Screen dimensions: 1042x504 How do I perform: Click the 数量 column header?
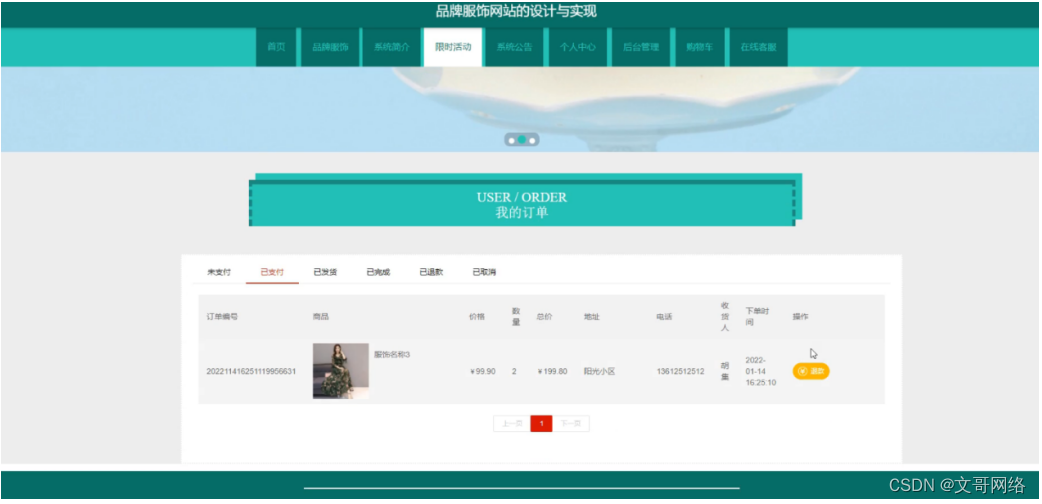pos(516,316)
